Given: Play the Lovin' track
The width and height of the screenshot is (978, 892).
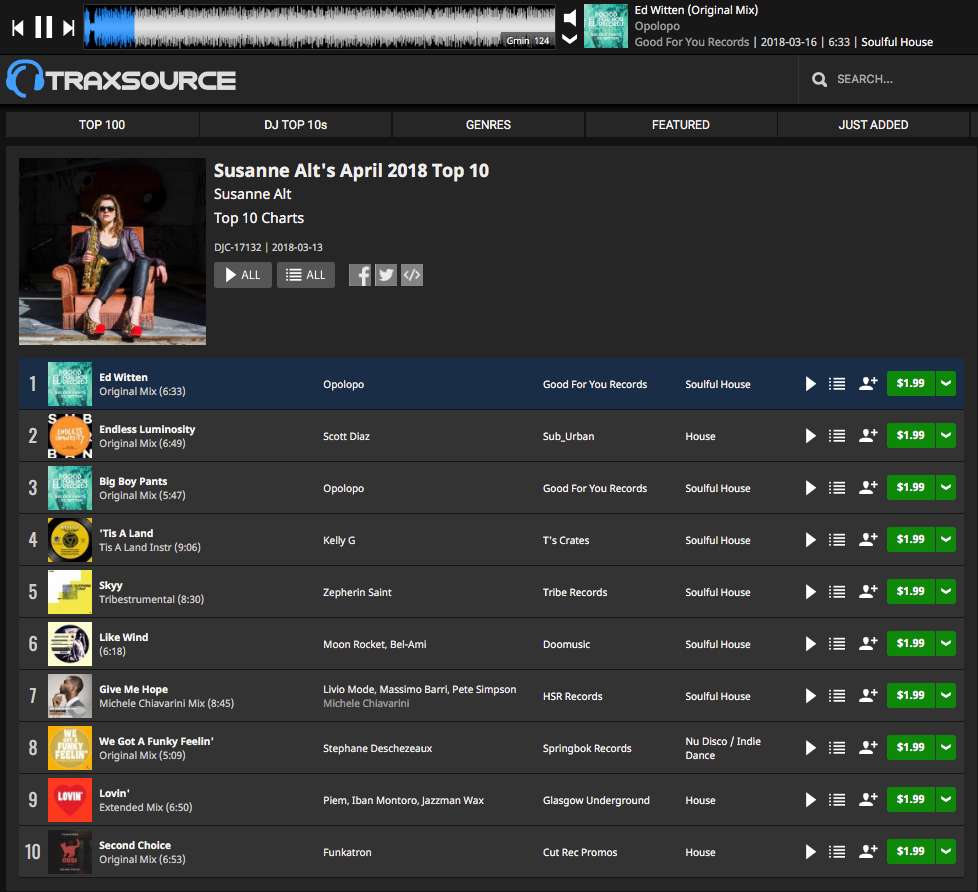Looking at the screenshot, I should 810,799.
